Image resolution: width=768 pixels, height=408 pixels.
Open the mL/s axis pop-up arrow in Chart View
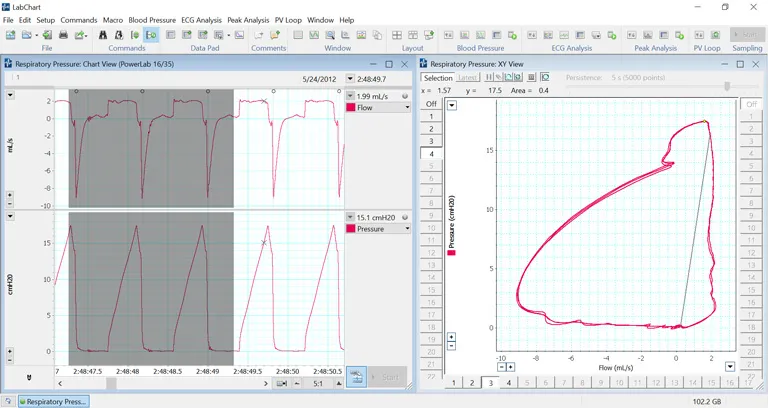[10, 95]
